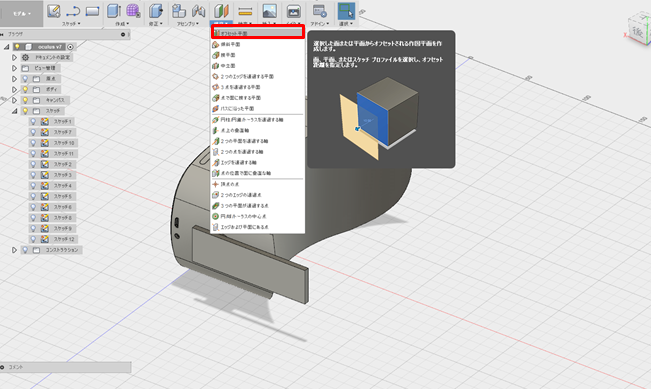Click the Create Sketch toolbar icon
This screenshot has height=389, width=651.
point(54,11)
